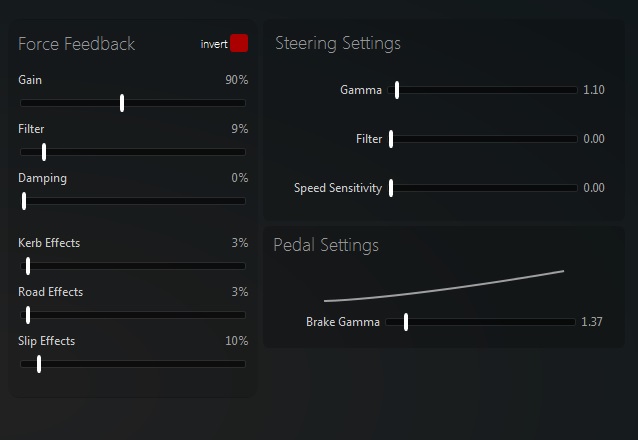Click the brake gamma curve graph
This screenshot has width=638, height=440.
click(x=444, y=288)
